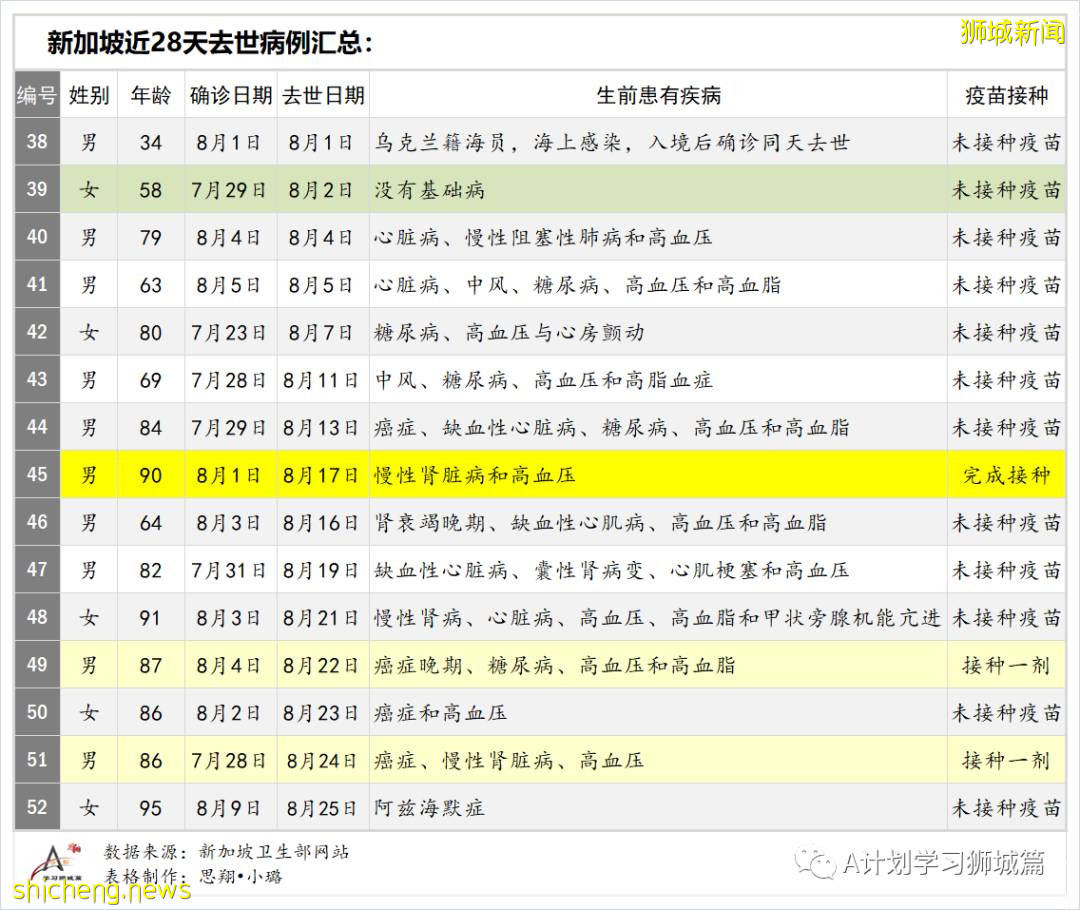Image resolution: width=1080 pixels, height=910 pixels.
Task: Click the 年龄 column header cell
Action: (x=150, y=95)
